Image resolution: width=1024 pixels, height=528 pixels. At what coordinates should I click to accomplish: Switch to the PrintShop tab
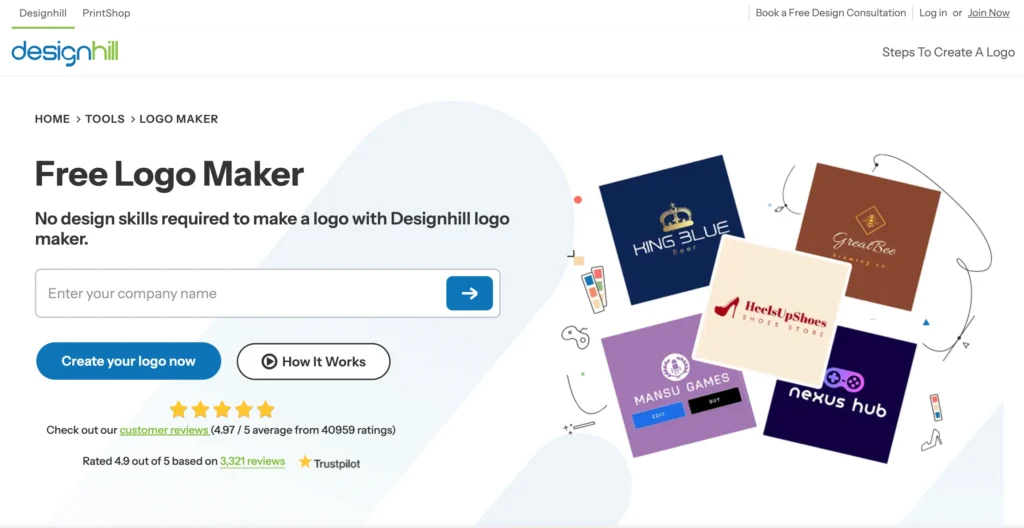point(106,13)
